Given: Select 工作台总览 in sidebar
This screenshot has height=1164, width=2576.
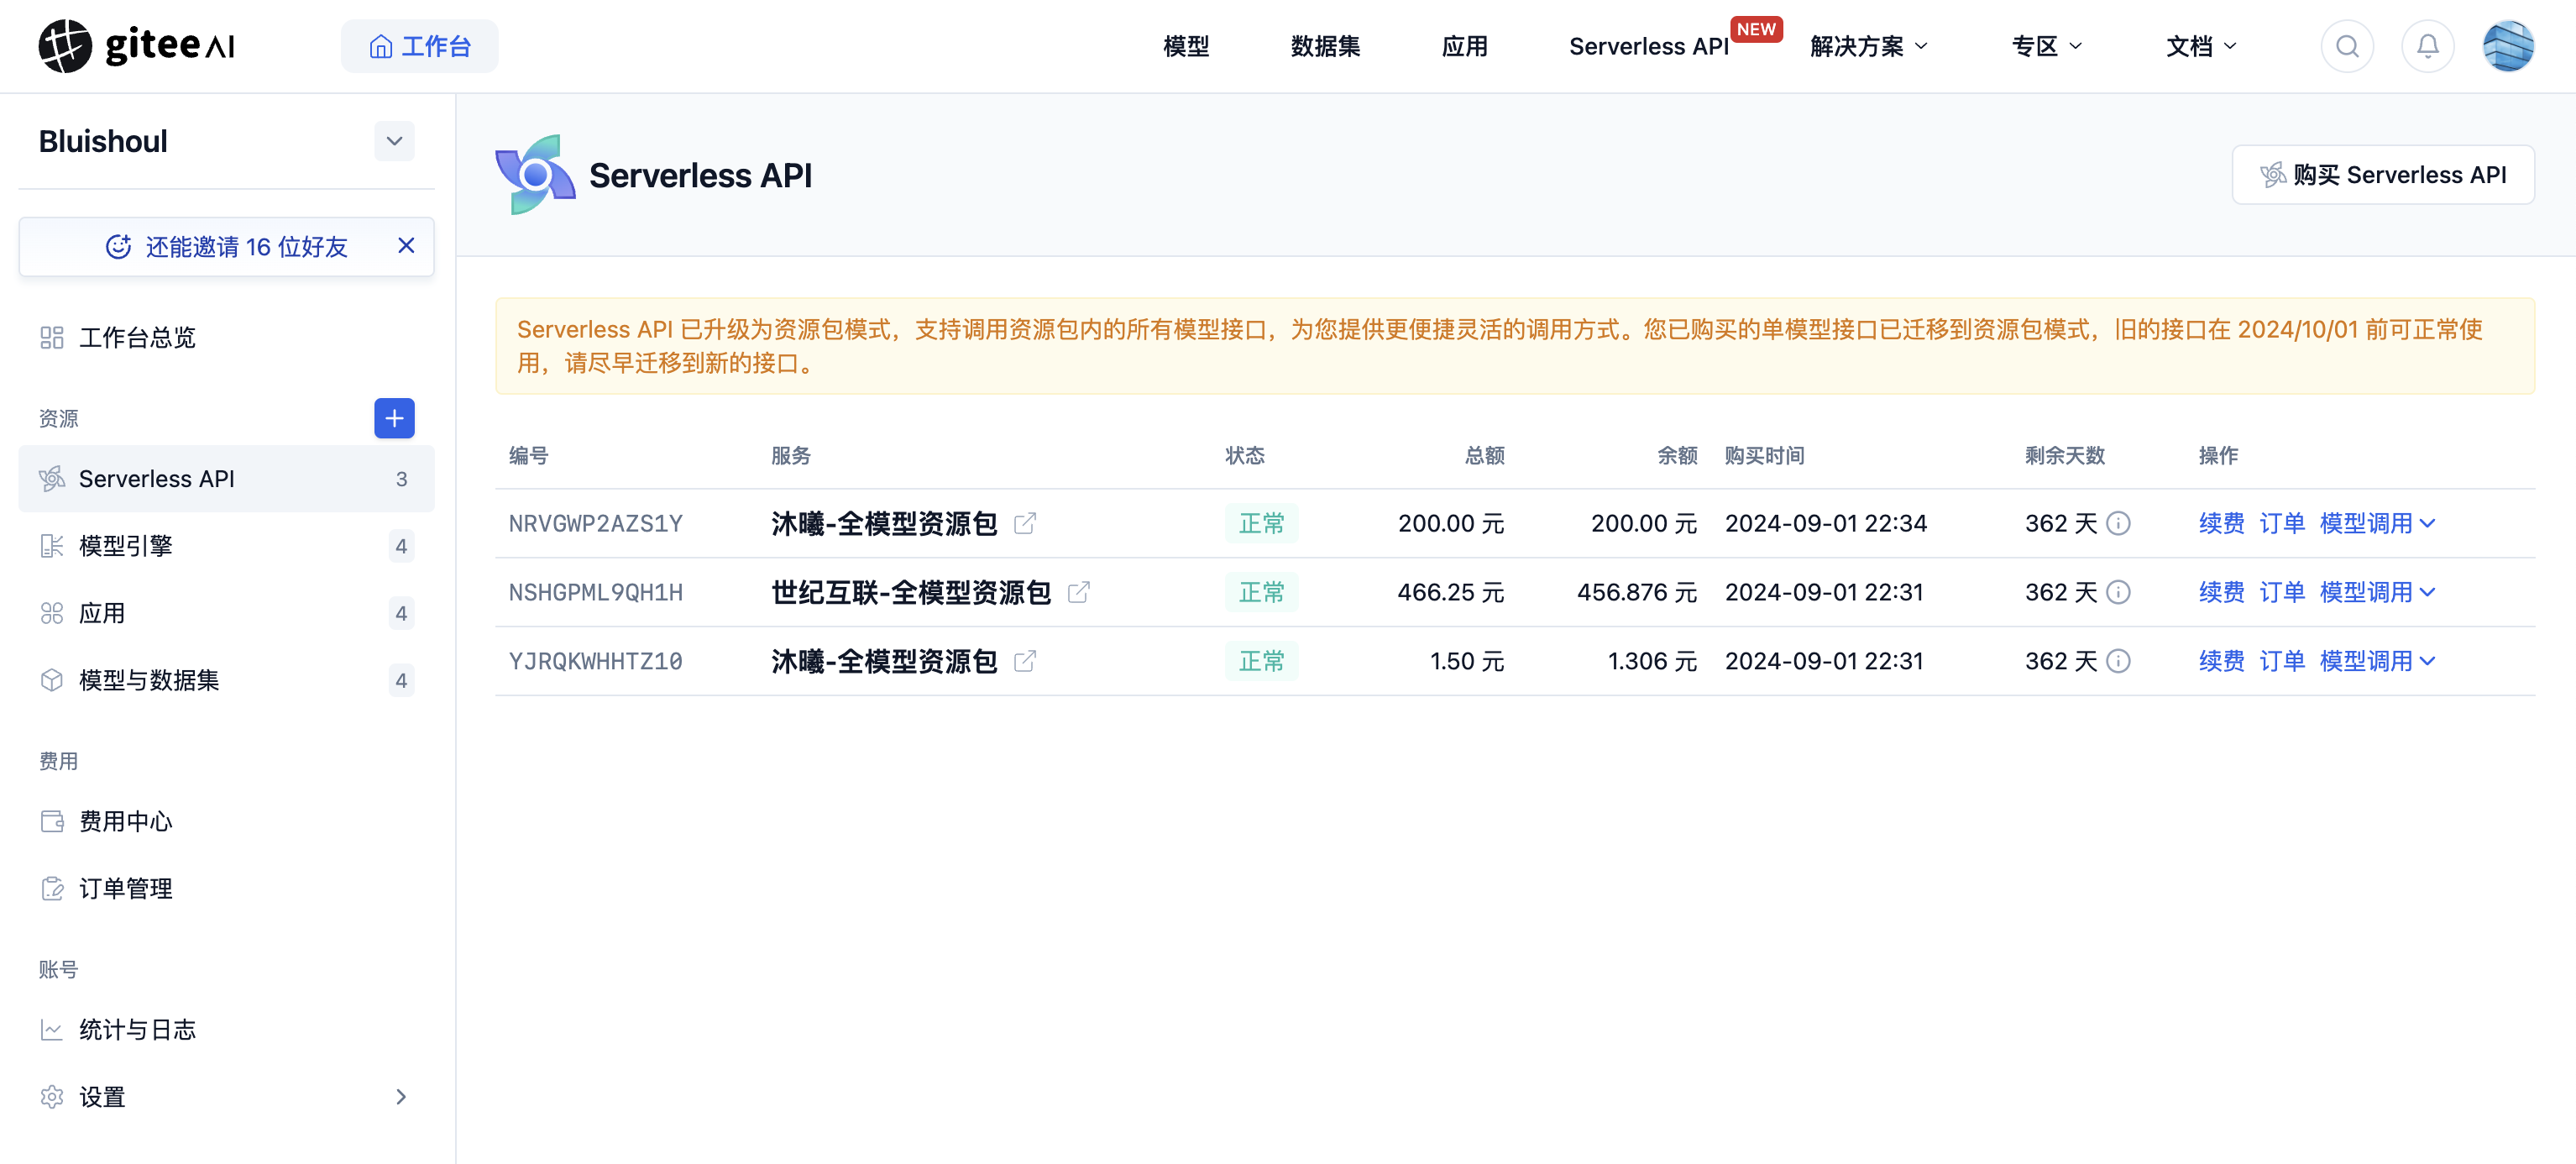Looking at the screenshot, I should [x=226, y=337].
